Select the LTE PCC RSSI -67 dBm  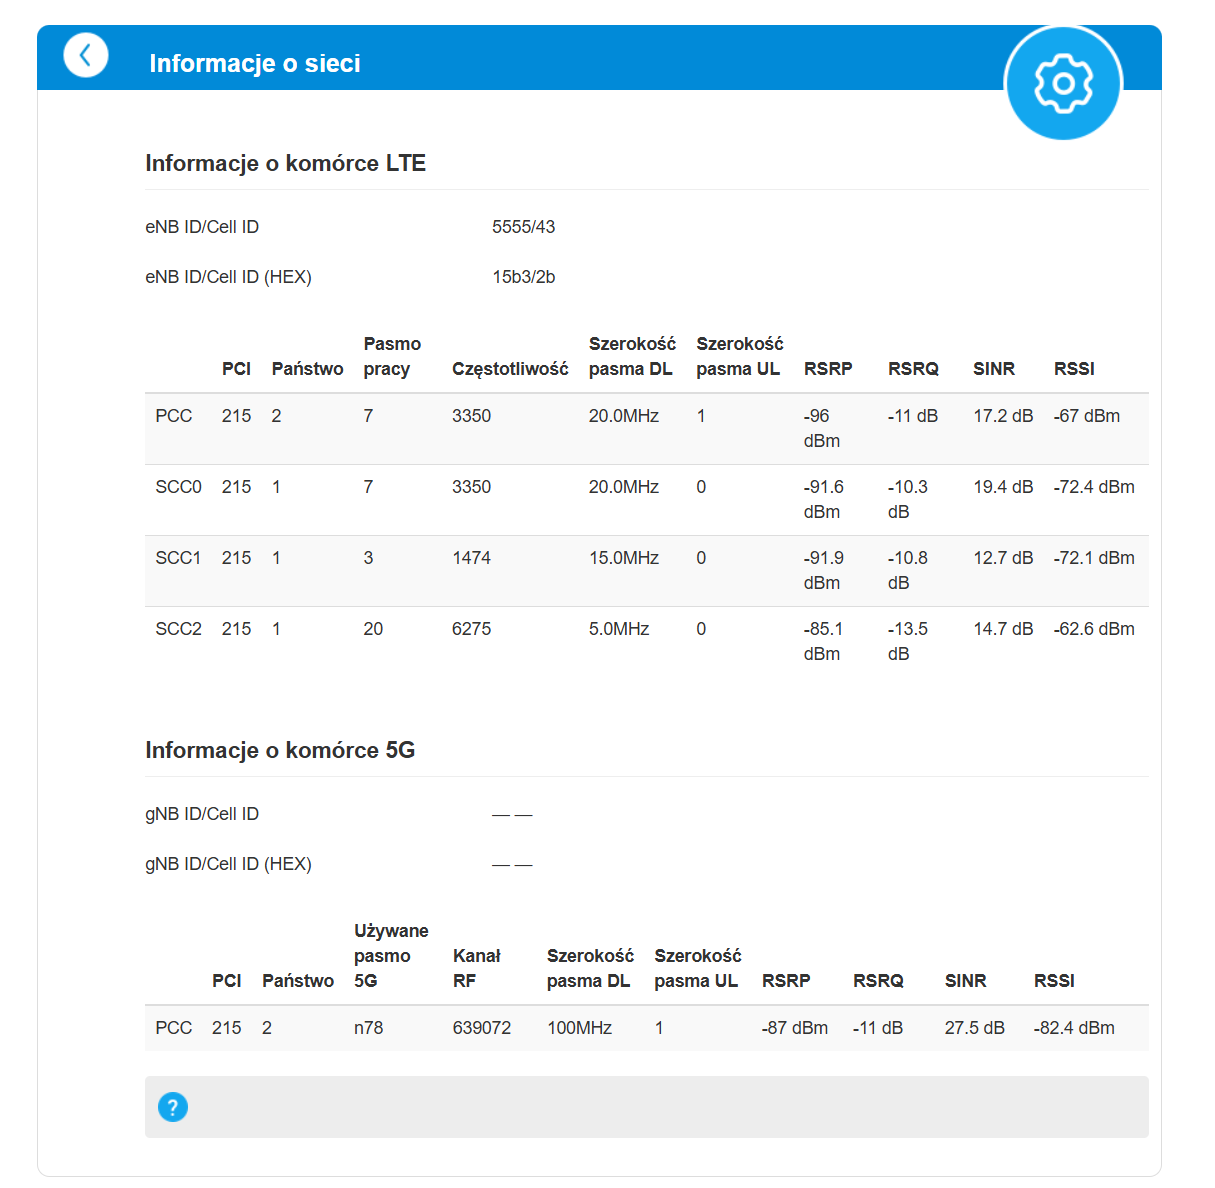[1087, 416]
